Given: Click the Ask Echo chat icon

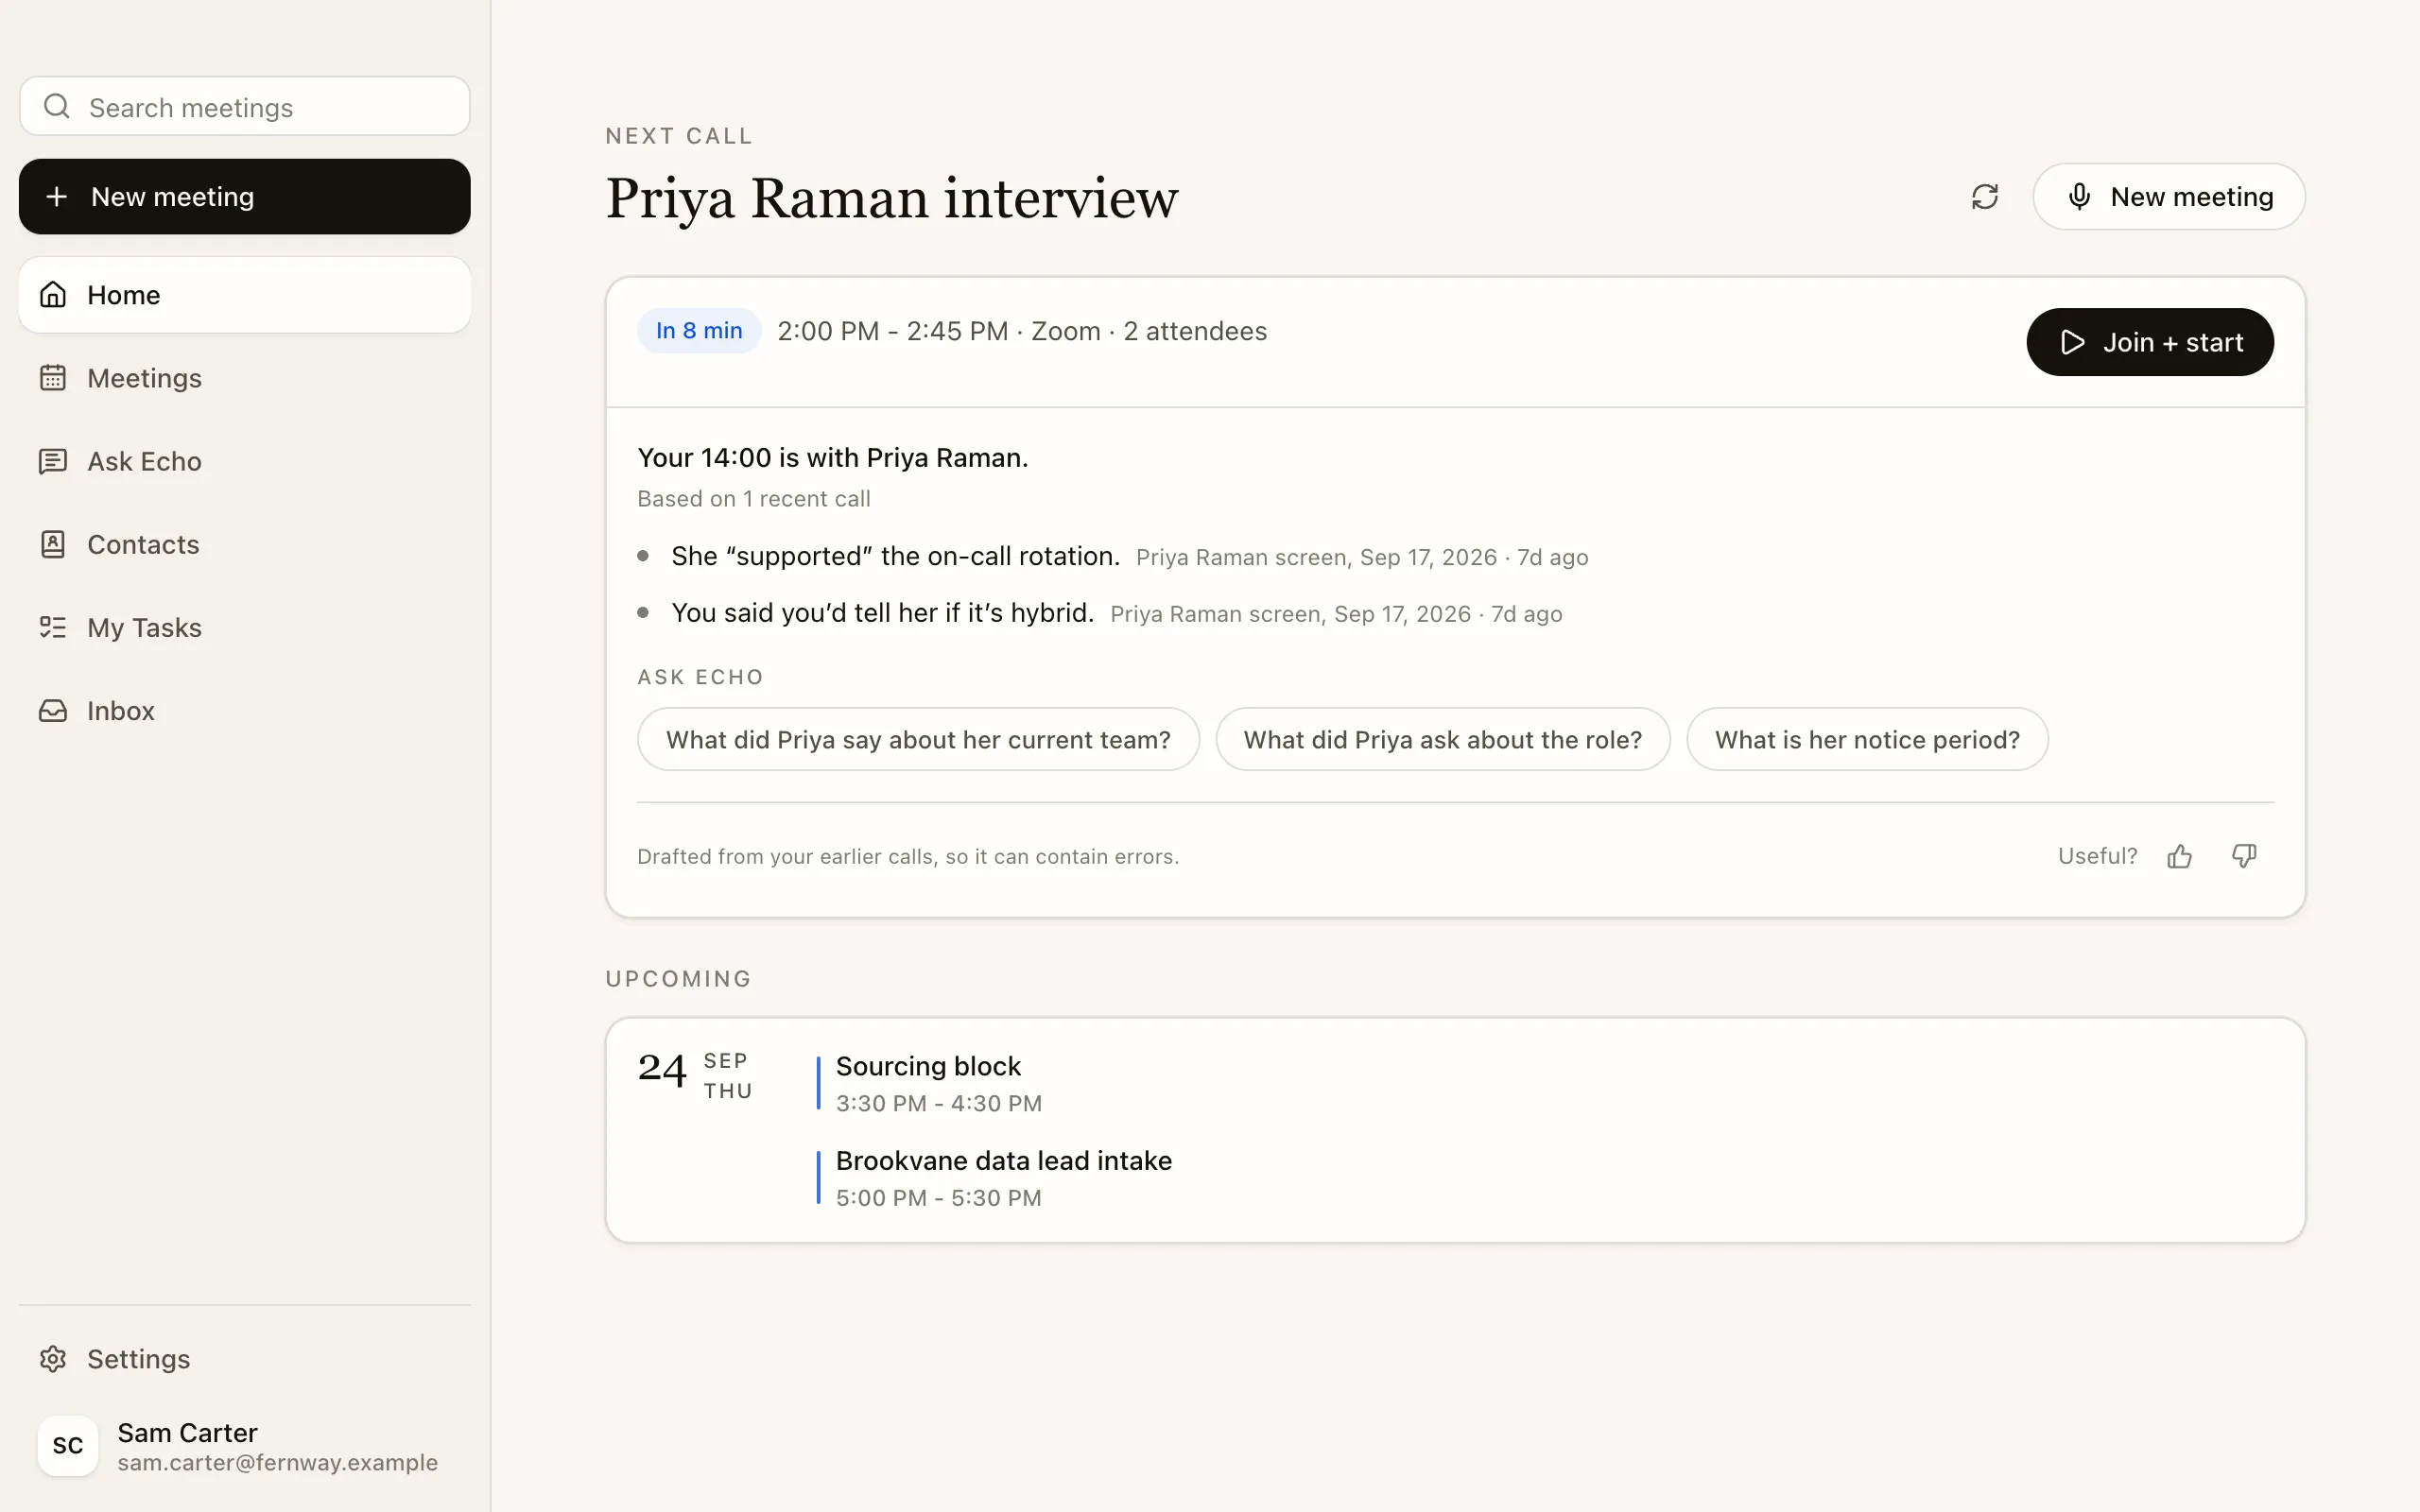Looking at the screenshot, I should [53, 461].
